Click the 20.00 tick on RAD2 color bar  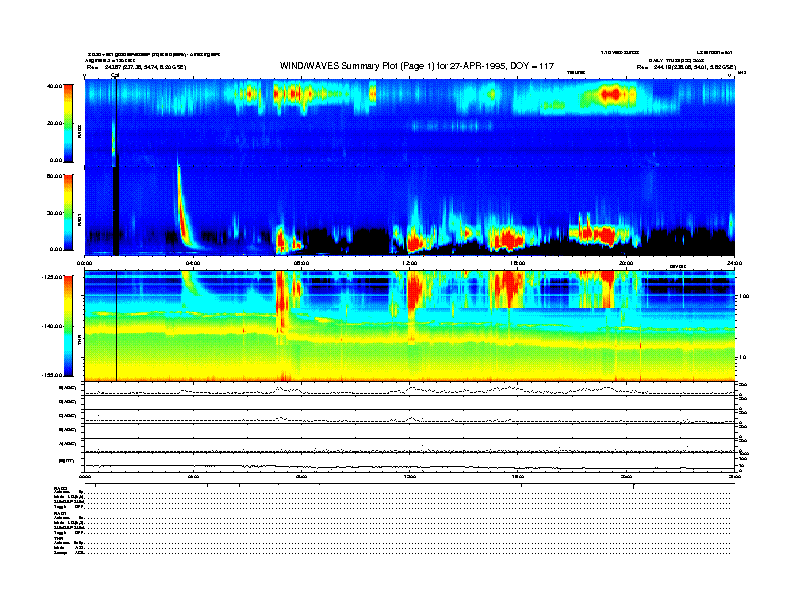54,123
